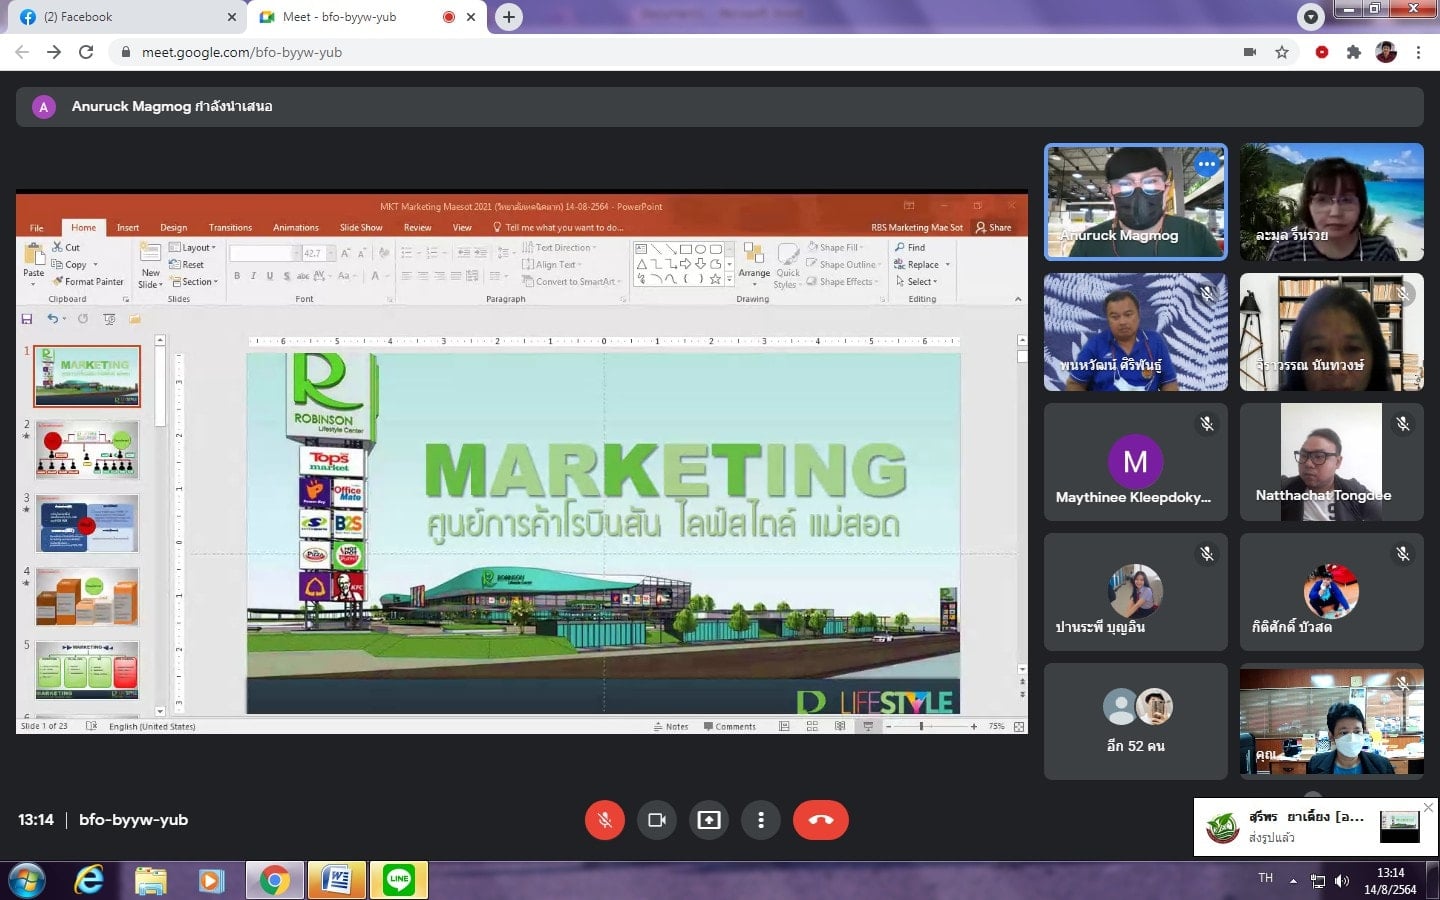Image resolution: width=1440 pixels, height=900 pixels.
Task: Click the Paste button in Clipboard group
Action: click(x=34, y=263)
